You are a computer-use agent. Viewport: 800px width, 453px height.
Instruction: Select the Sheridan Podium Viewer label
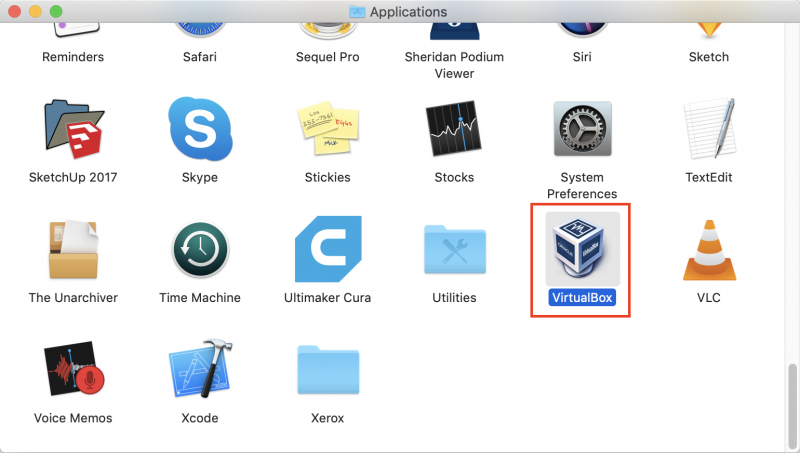click(x=454, y=65)
